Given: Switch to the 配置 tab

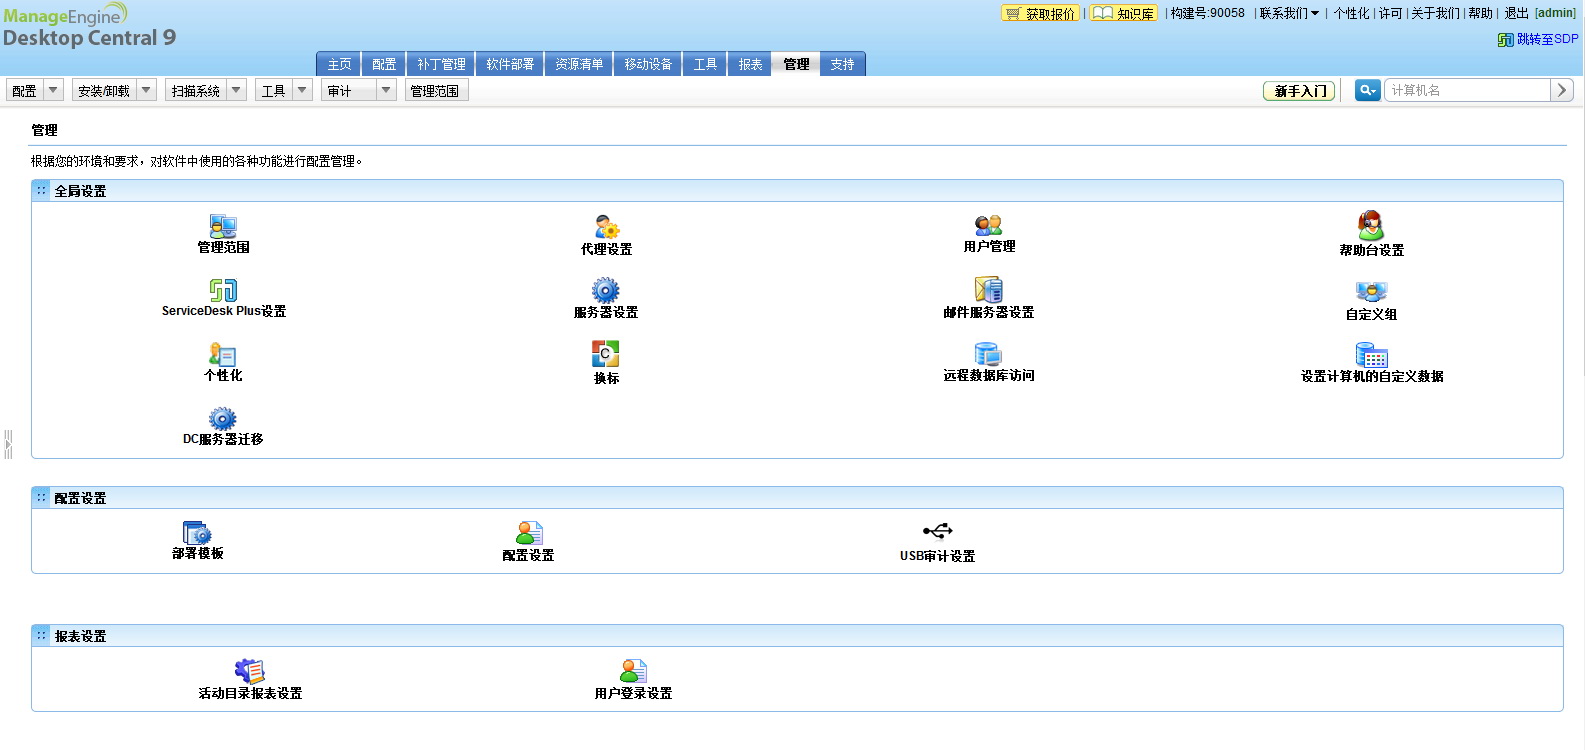Looking at the screenshot, I should [384, 64].
